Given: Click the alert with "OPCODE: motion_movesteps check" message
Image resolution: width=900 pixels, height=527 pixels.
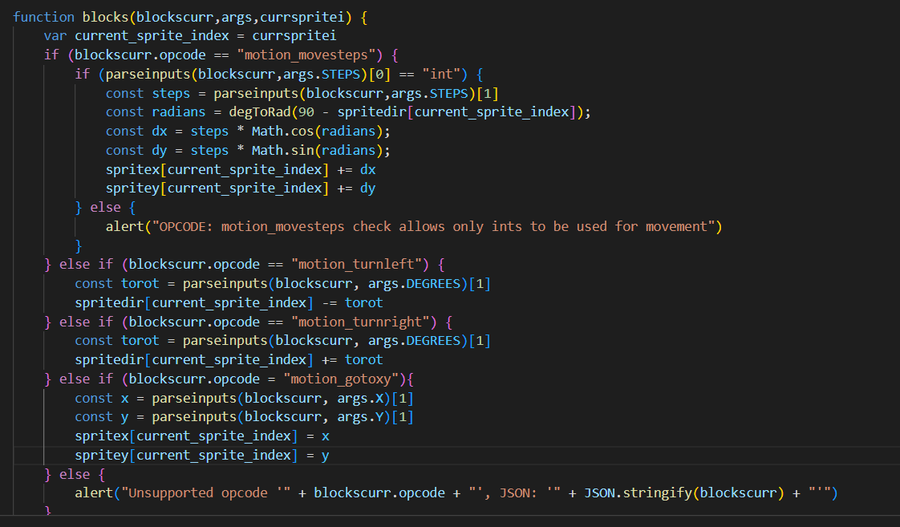Looking at the screenshot, I should coord(414,227).
